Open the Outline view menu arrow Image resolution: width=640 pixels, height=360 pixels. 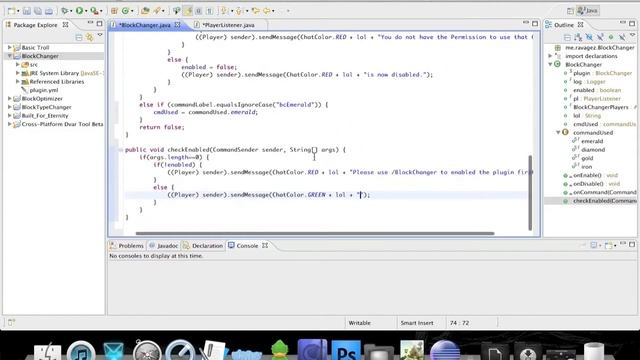click(632, 36)
